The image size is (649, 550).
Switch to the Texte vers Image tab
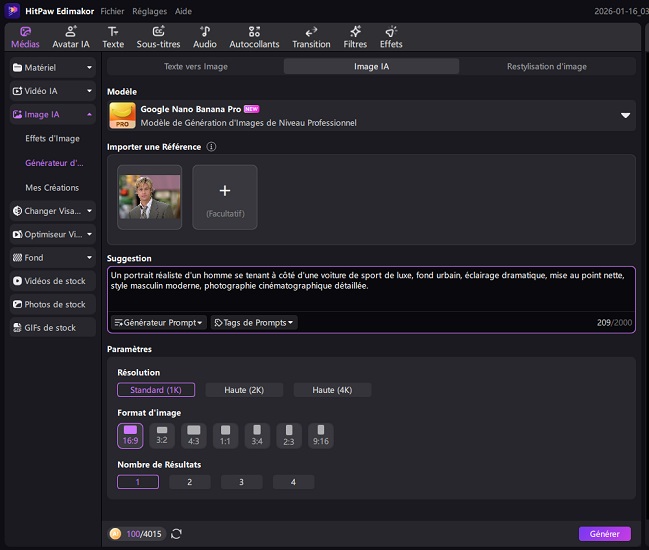[x=195, y=67]
